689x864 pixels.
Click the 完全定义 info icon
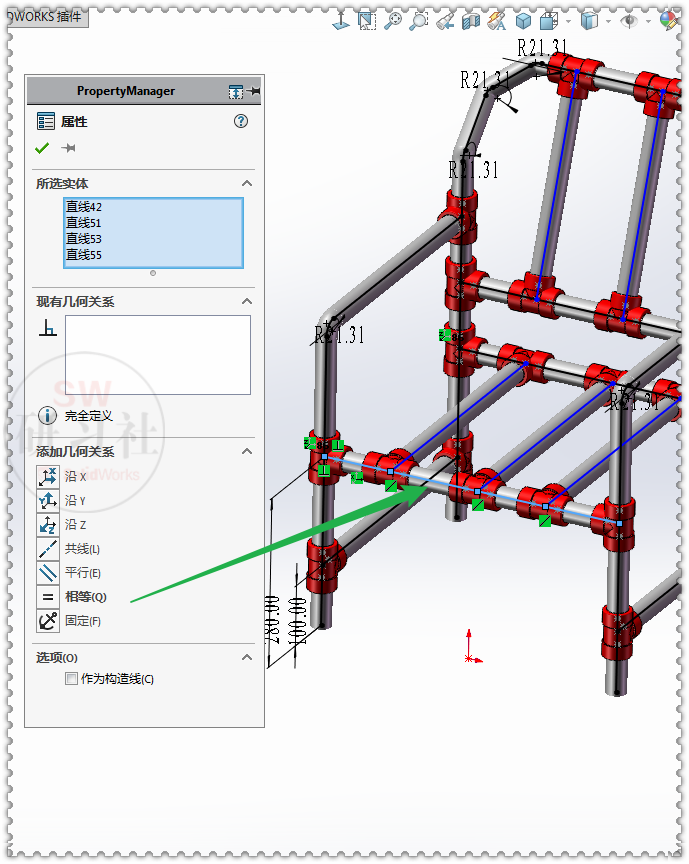pos(47,415)
